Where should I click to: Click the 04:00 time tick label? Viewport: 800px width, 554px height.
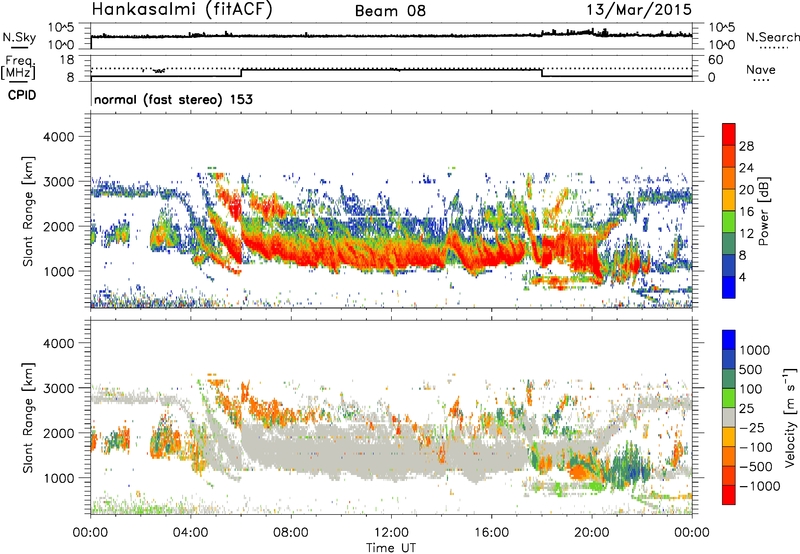(x=190, y=533)
